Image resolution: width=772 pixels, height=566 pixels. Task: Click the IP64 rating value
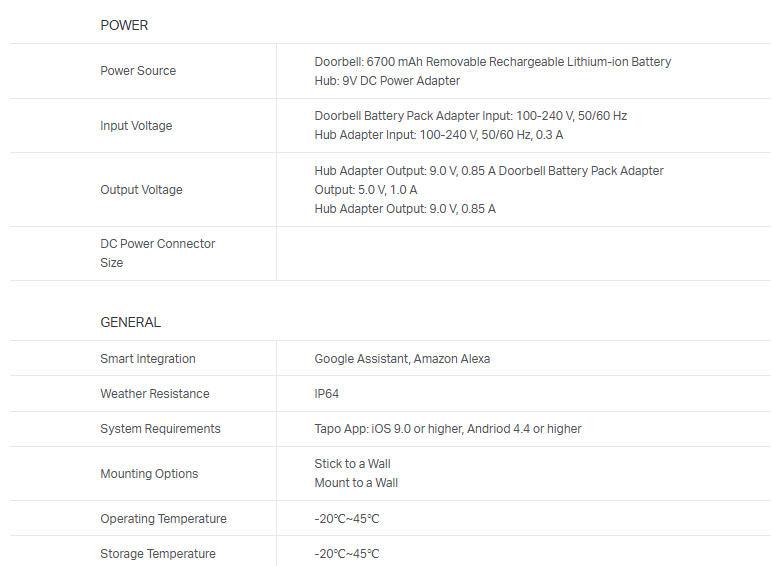327,394
